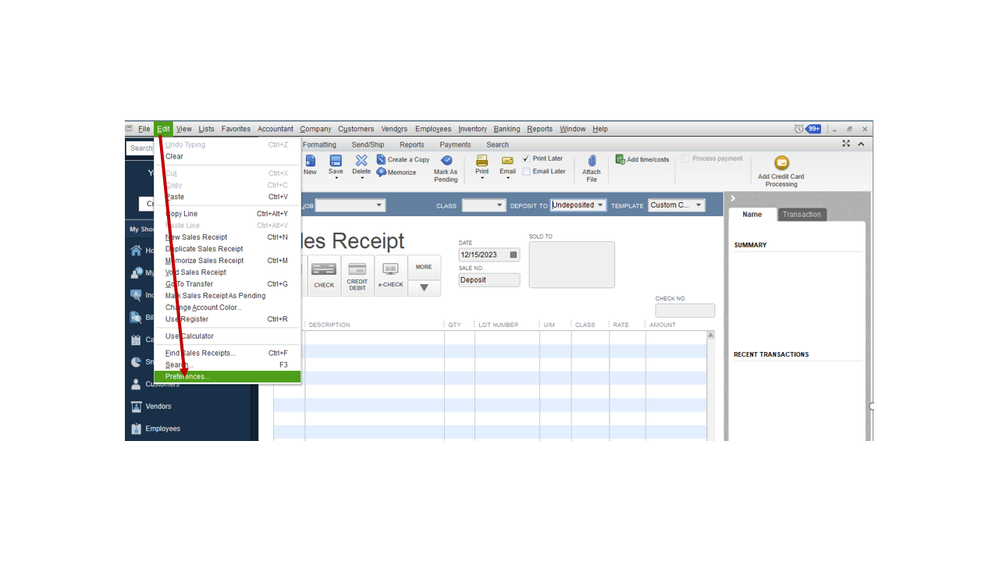This screenshot has width=999, height=562.
Task: Click Mark As Pending icon
Action: (x=447, y=161)
